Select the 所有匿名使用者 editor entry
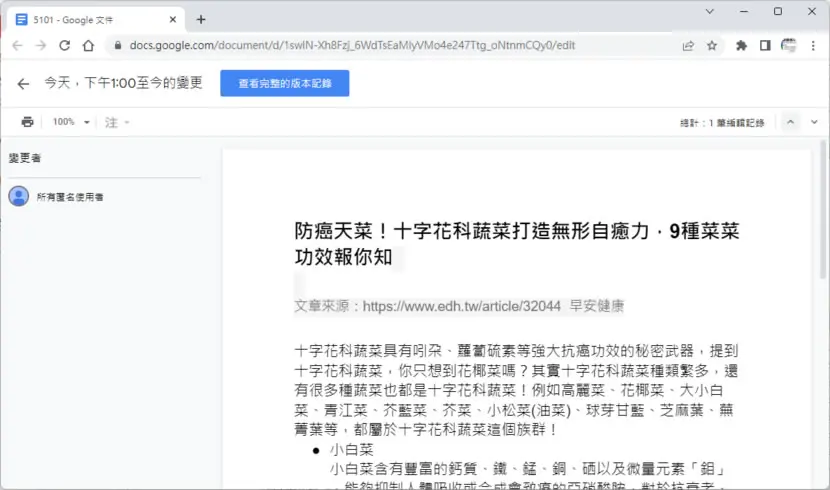830x490 pixels. tap(57, 197)
